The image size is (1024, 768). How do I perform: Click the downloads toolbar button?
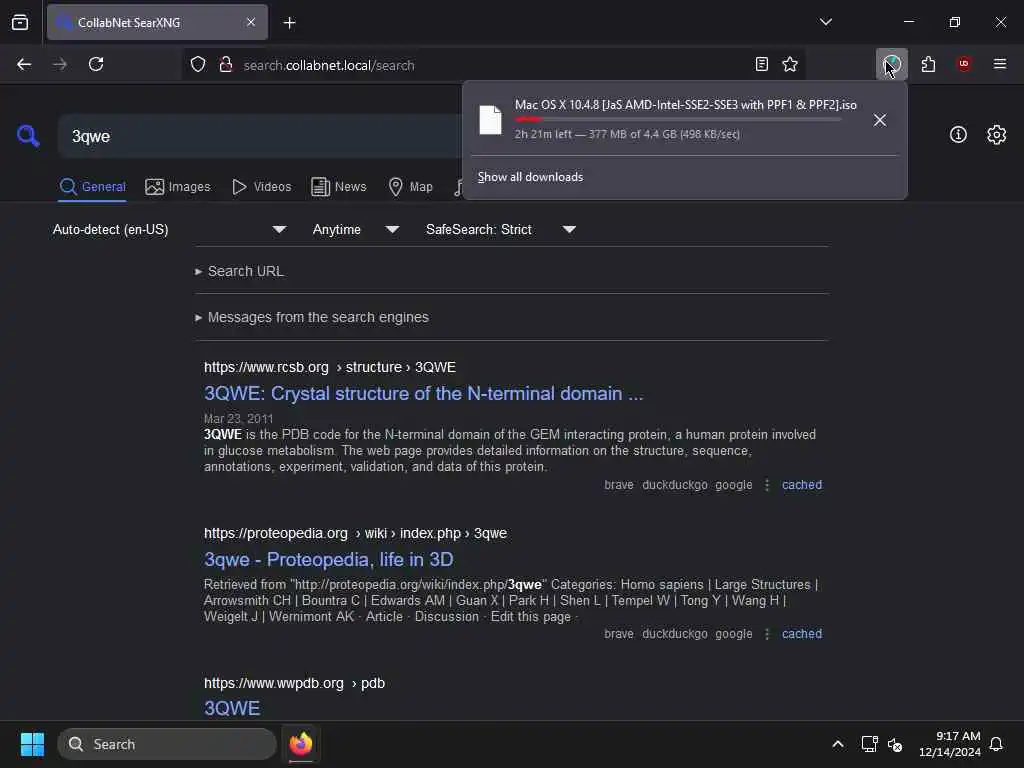pos(891,64)
